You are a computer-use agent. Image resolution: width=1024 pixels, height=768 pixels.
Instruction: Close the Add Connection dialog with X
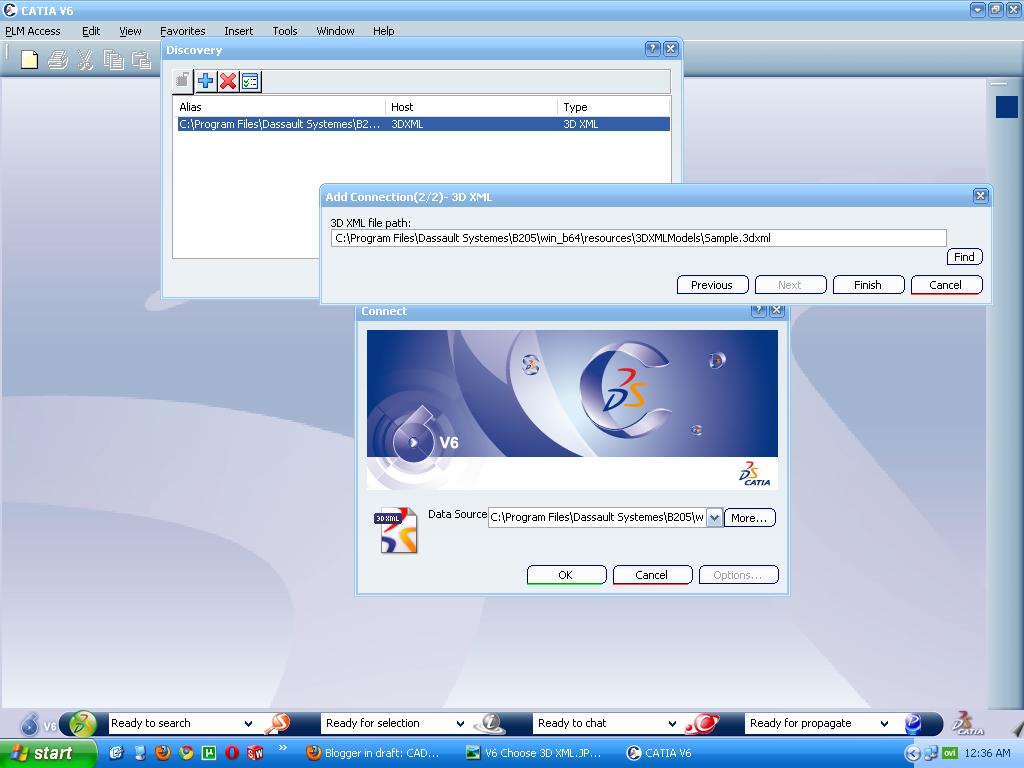tap(980, 196)
